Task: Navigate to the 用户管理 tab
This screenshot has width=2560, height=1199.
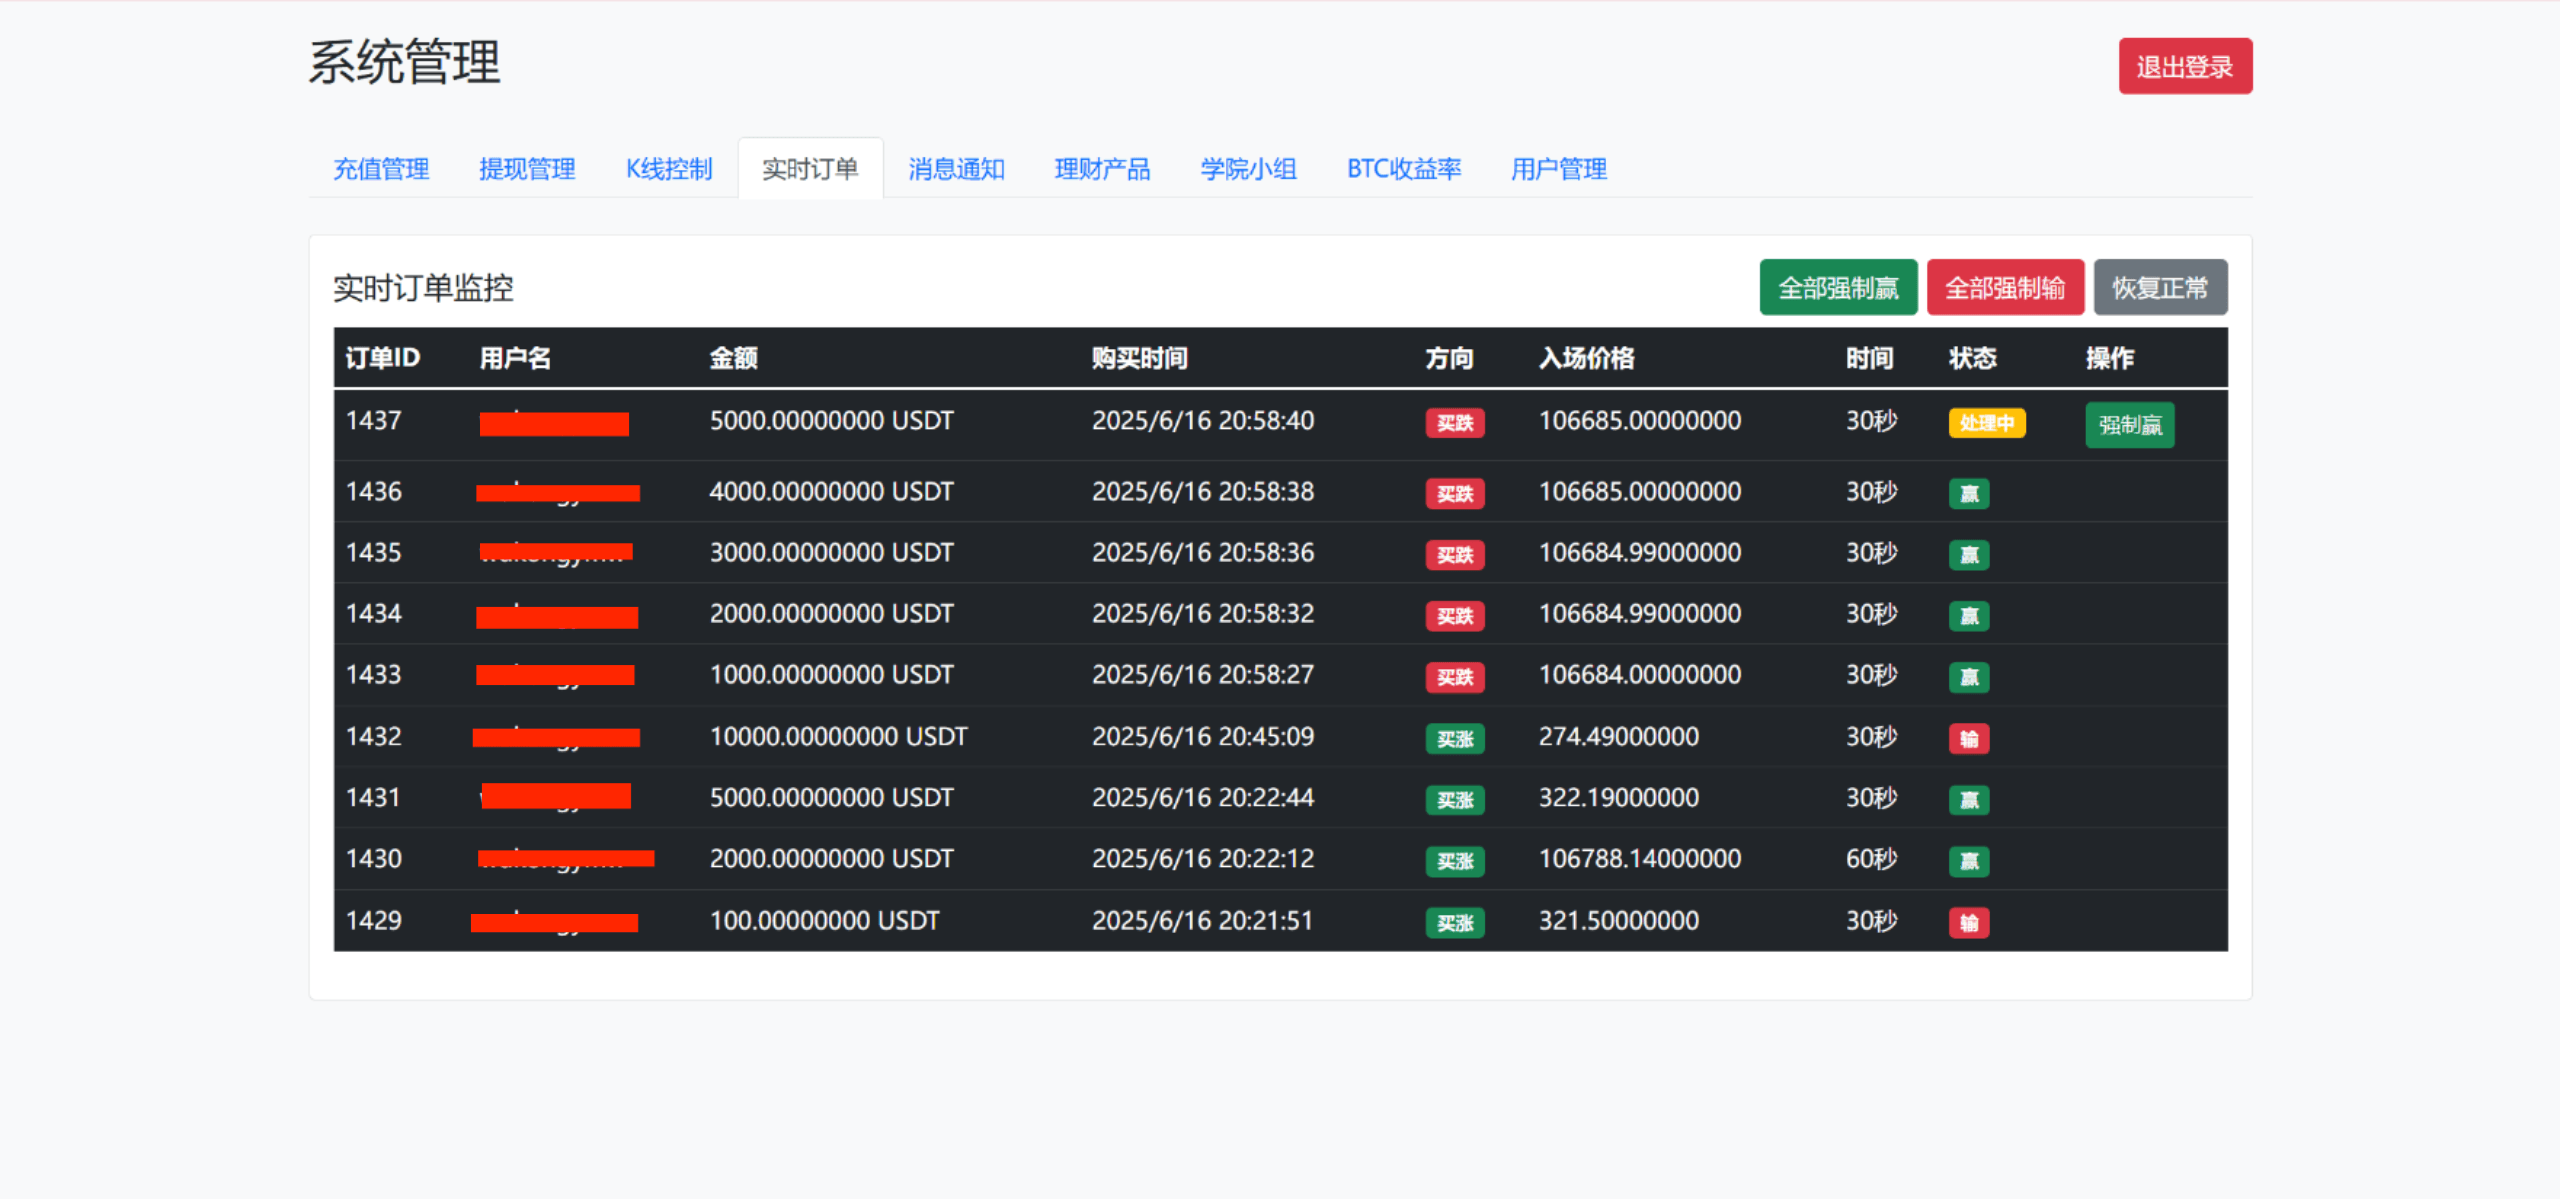Action: coord(1558,169)
